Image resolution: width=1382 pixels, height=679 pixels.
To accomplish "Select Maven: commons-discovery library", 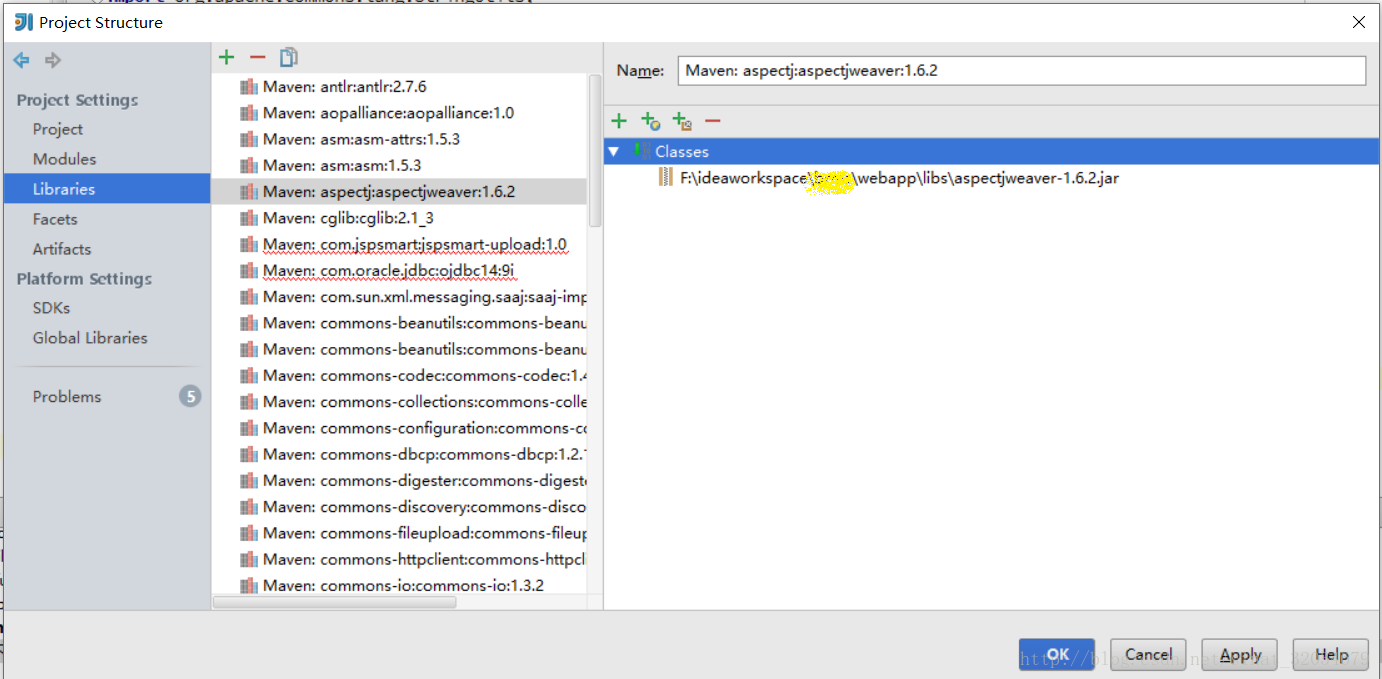I will [x=425, y=506].
